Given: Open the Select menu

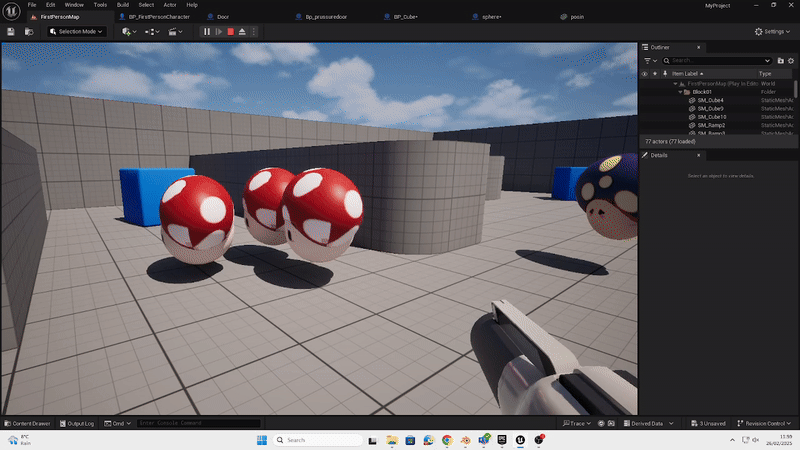Looking at the screenshot, I should (146, 5).
